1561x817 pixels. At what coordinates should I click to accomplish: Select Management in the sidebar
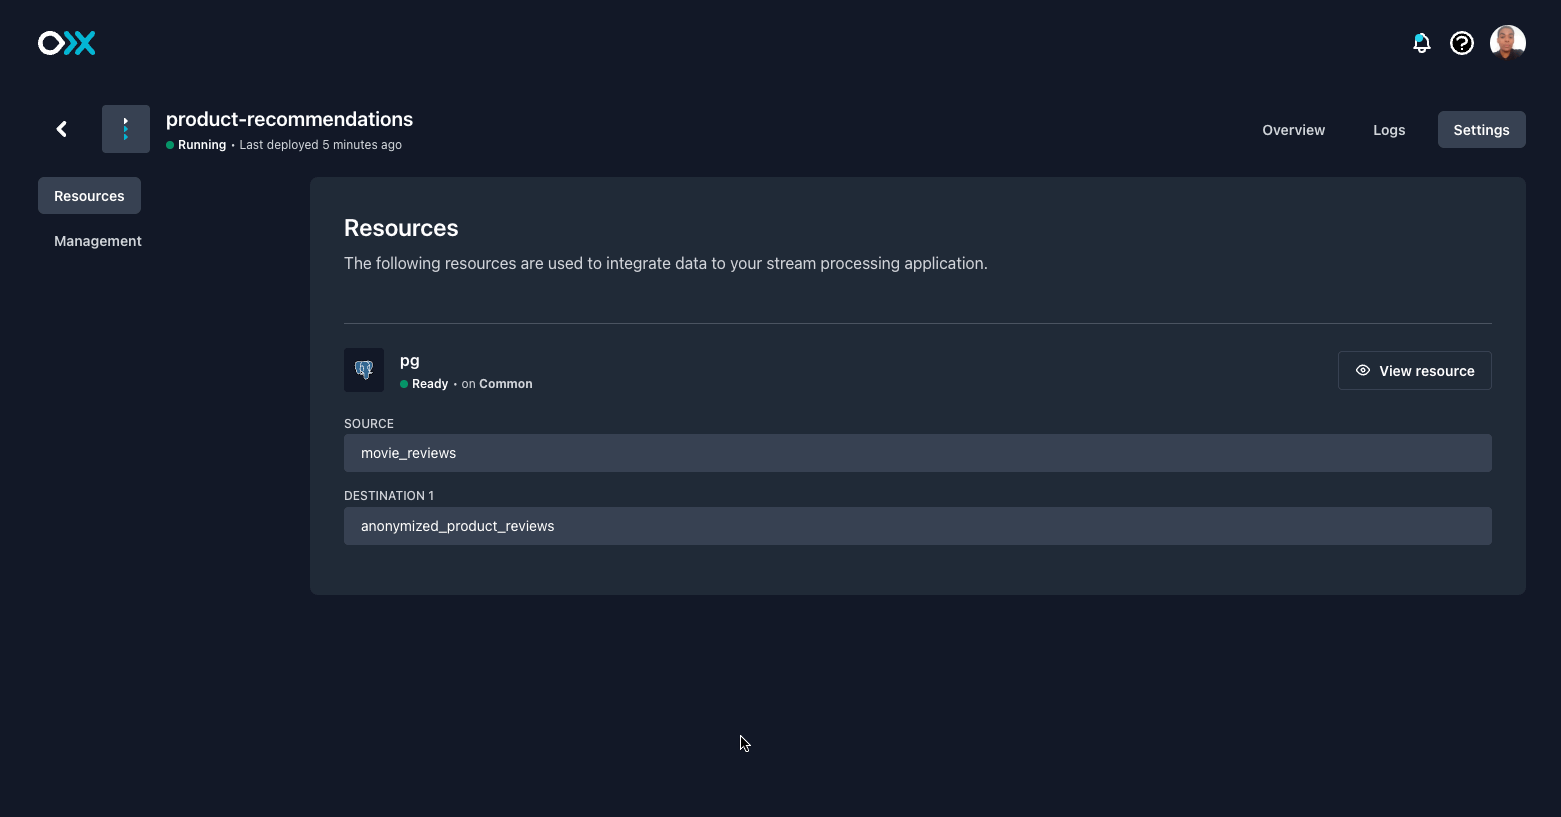(97, 240)
